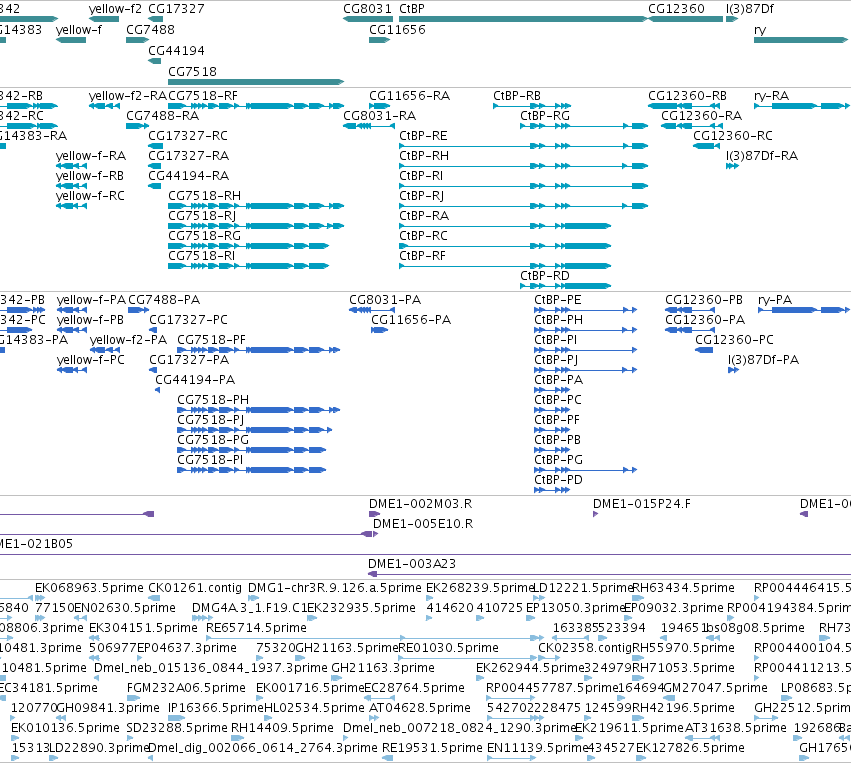Click the l(3)87Df gene arrow
Screen dimensions: 851x763
click(732, 19)
